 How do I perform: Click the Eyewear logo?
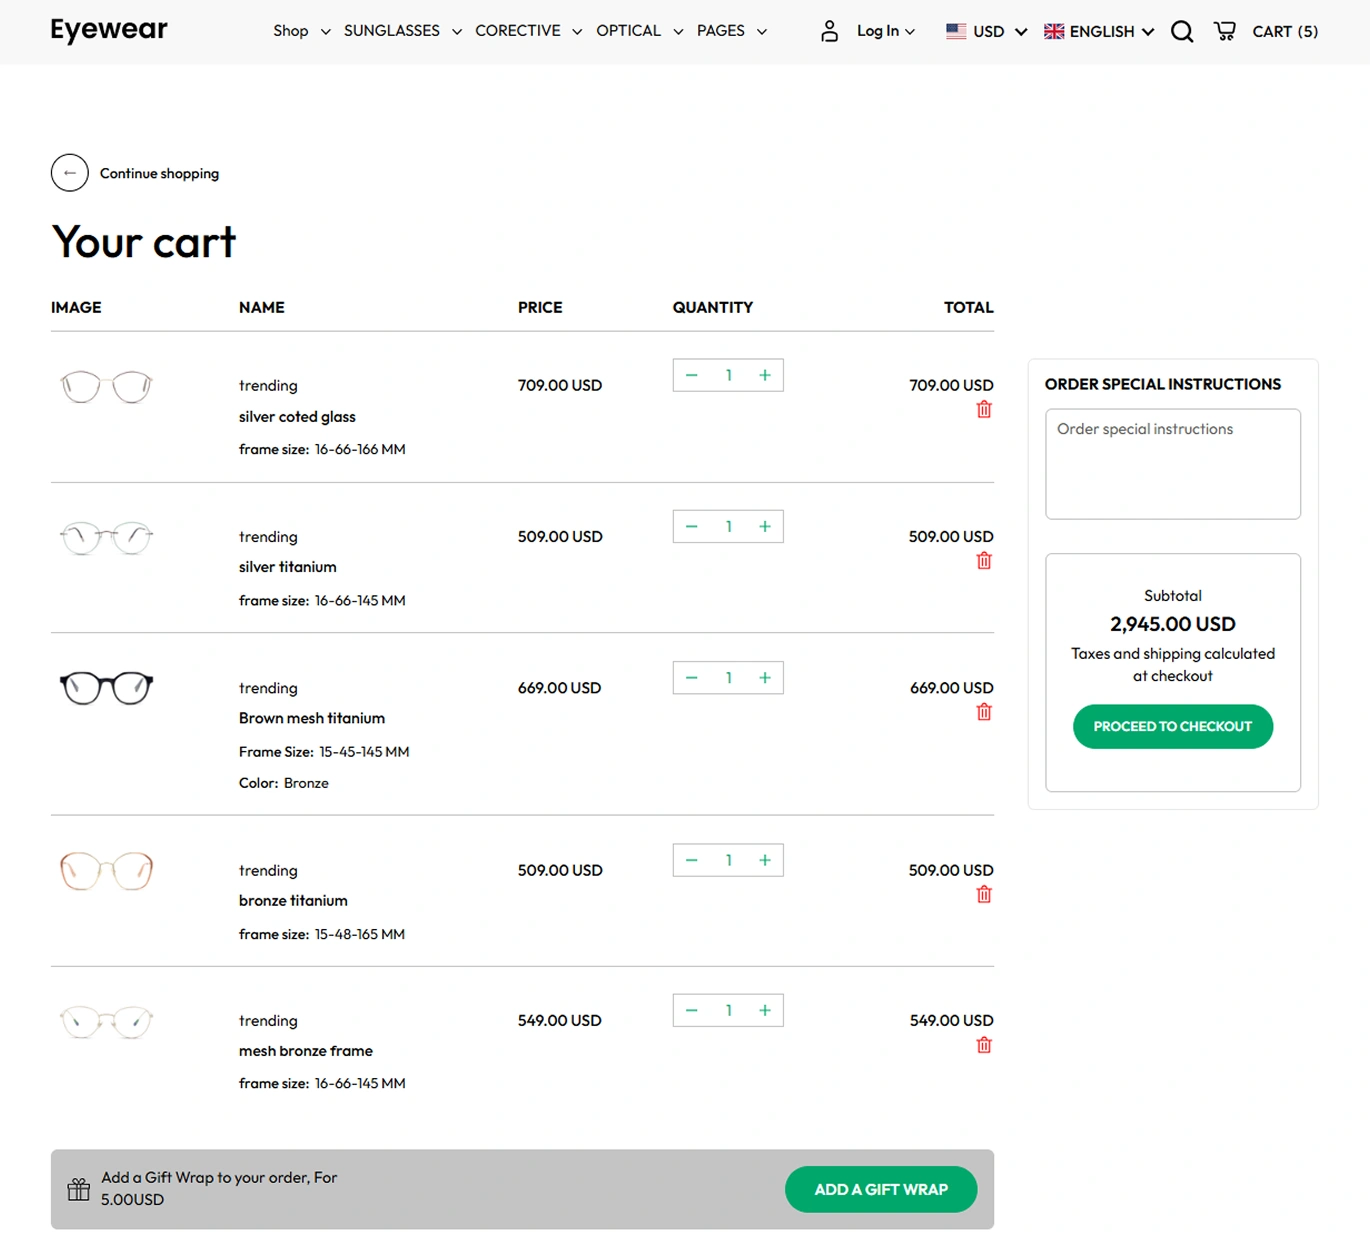coord(109,30)
